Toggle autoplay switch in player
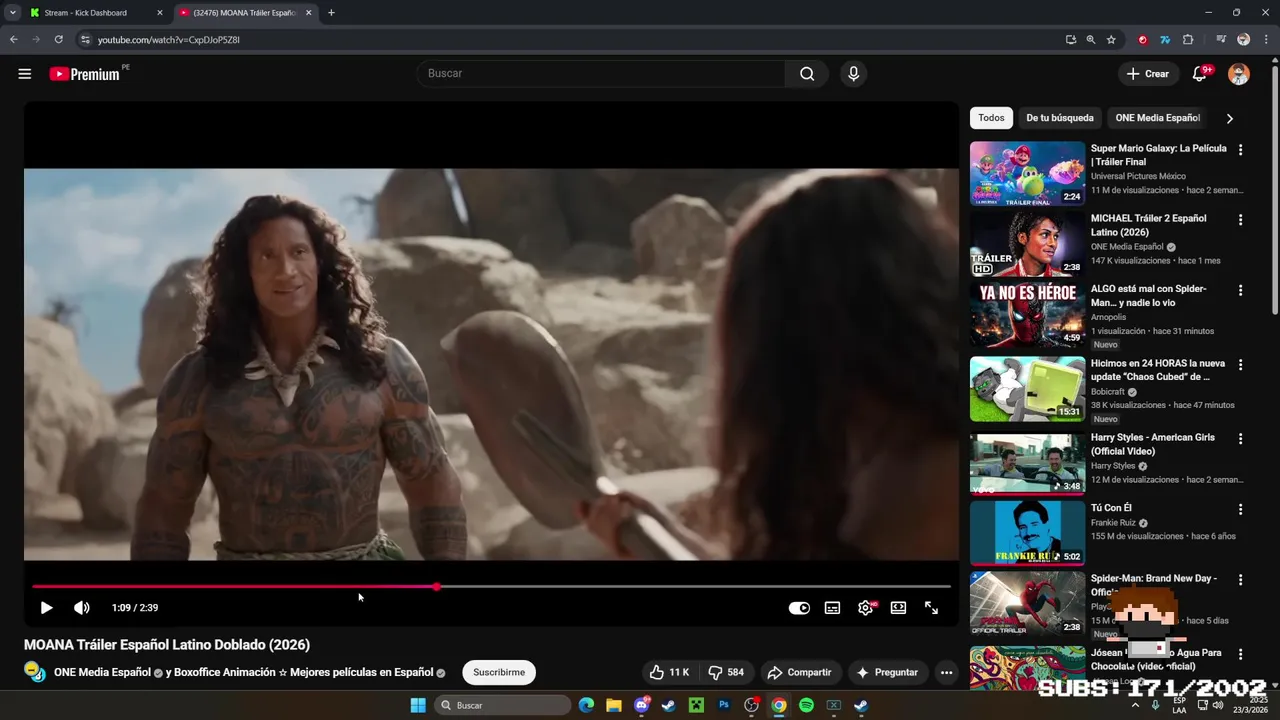Image resolution: width=1280 pixels, height=720 pixels. [x=799, y=608]
